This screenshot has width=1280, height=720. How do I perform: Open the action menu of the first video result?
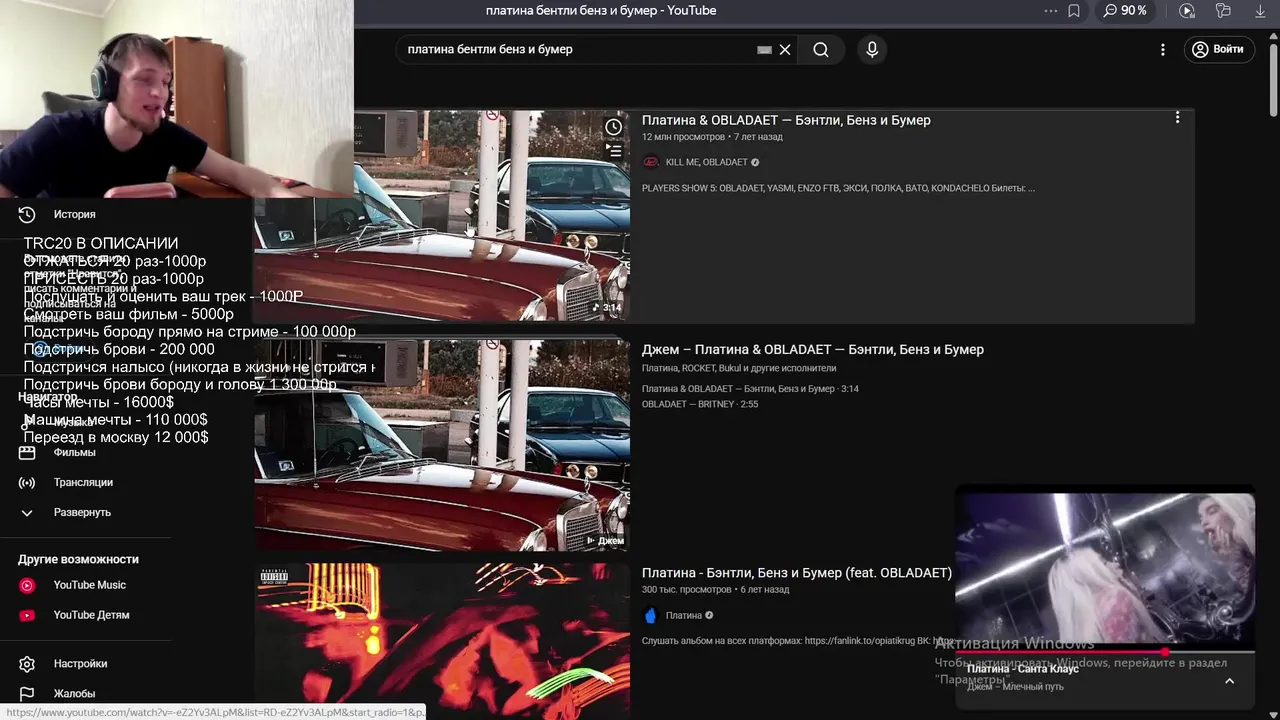click(1177, 118)
